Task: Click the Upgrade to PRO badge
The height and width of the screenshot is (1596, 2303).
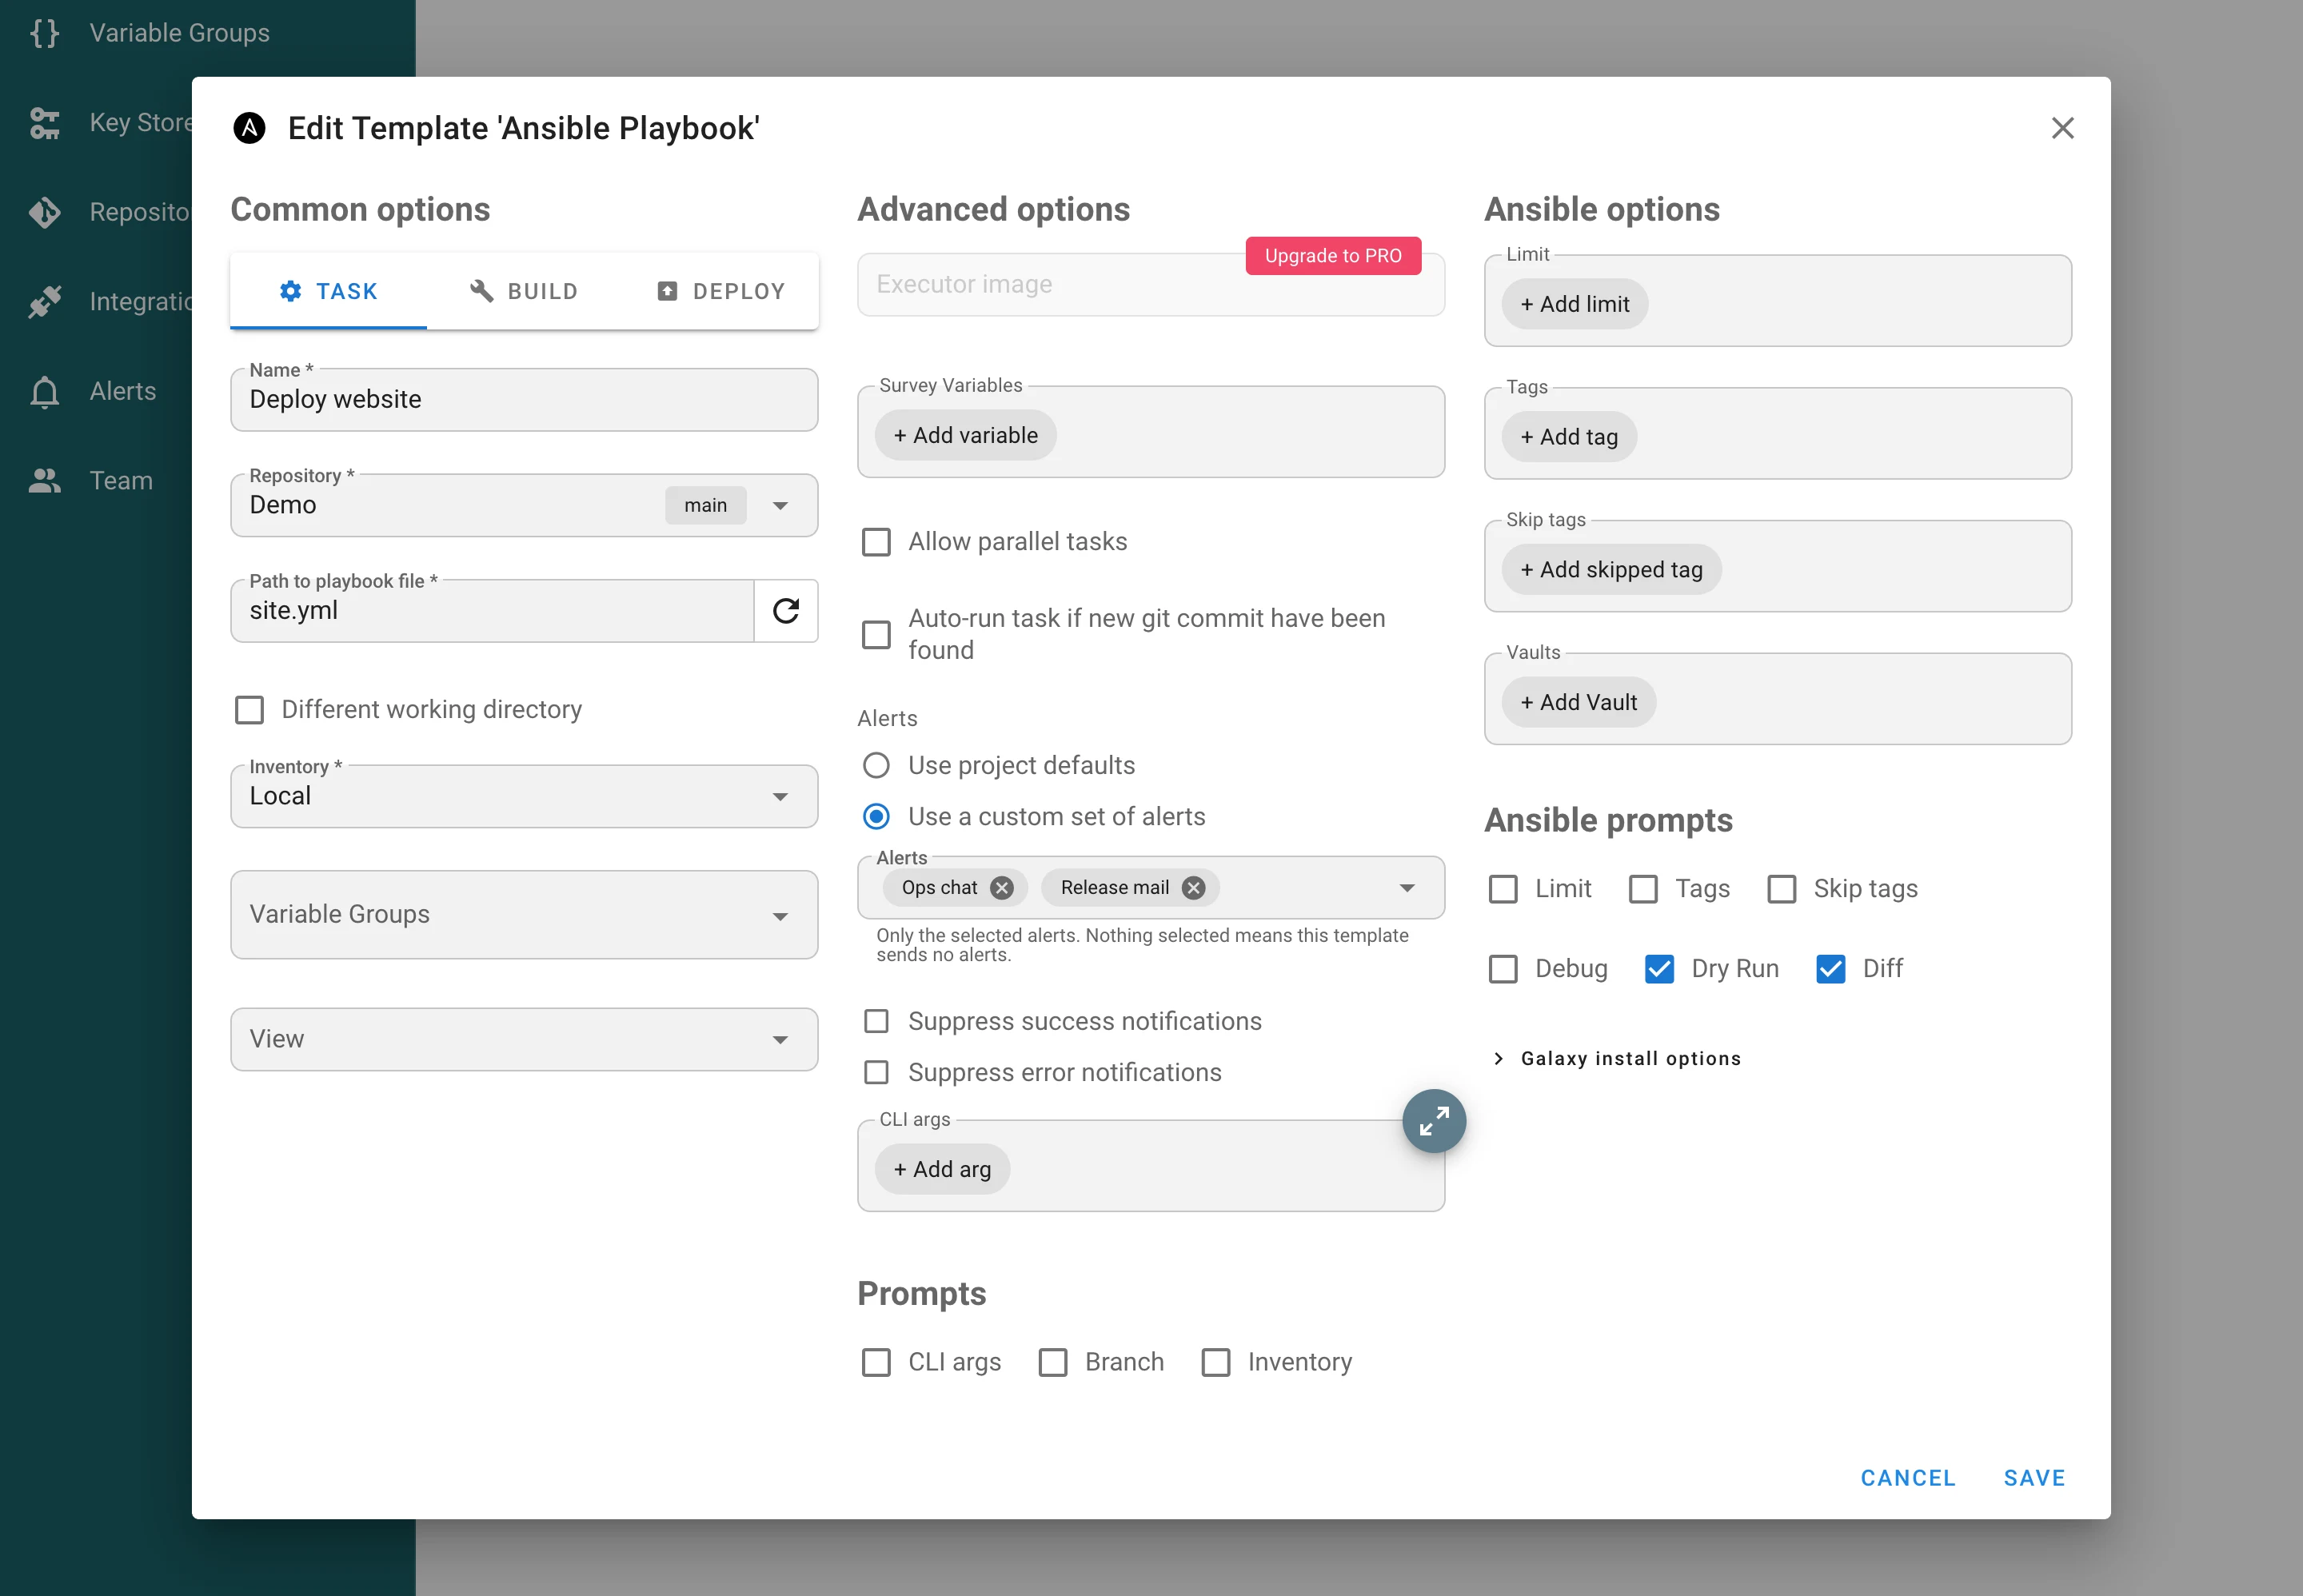Action: (x=1333, y=256)
